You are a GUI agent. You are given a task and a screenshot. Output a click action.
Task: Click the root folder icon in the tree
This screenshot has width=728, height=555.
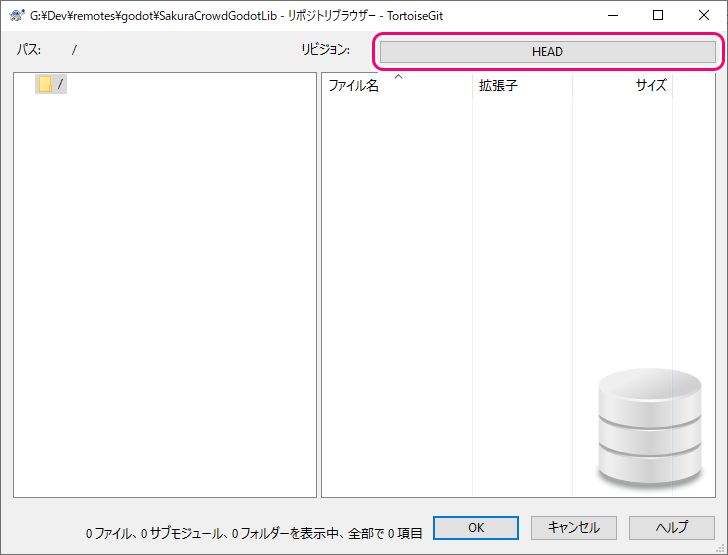(x=45, y=85)
